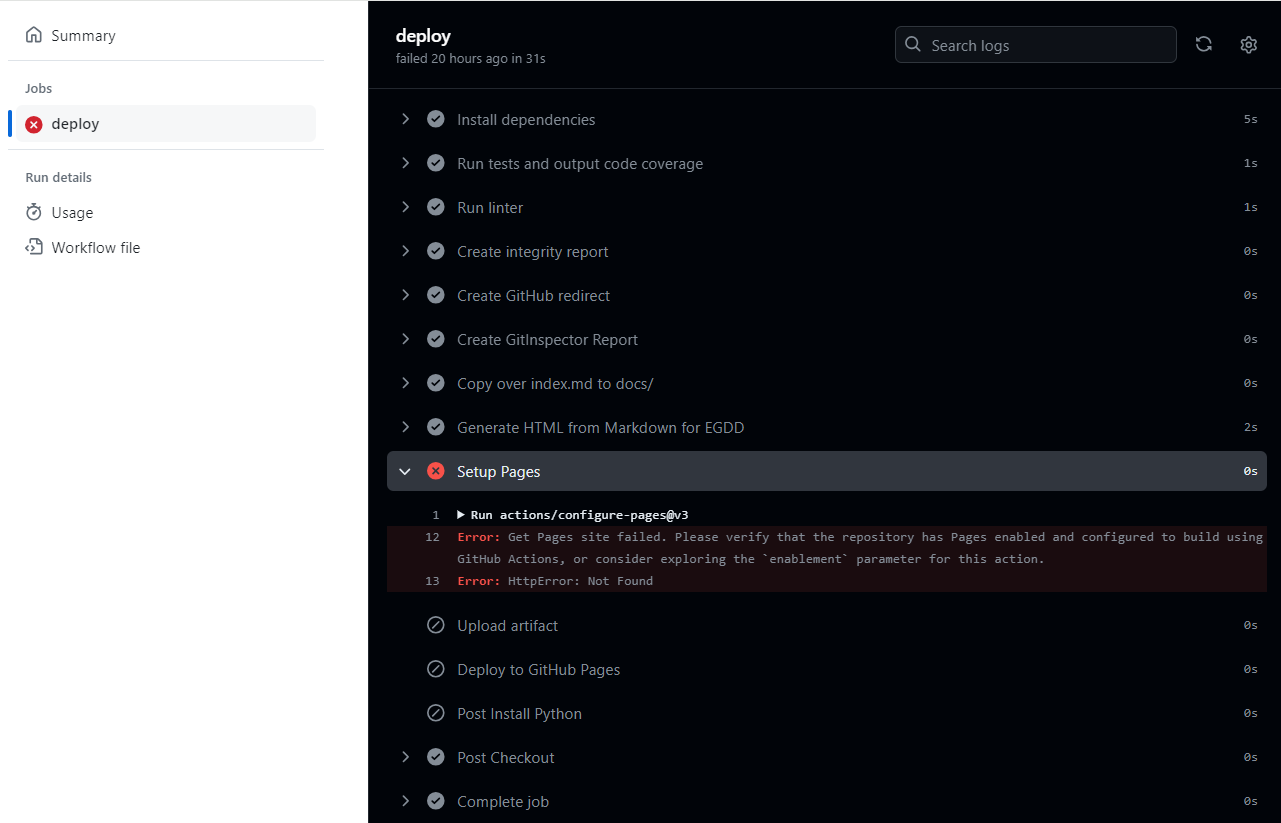Click the Usage stopwatch icon
Viewport: 1281px width, 823px height.
(x=34, y=212)
